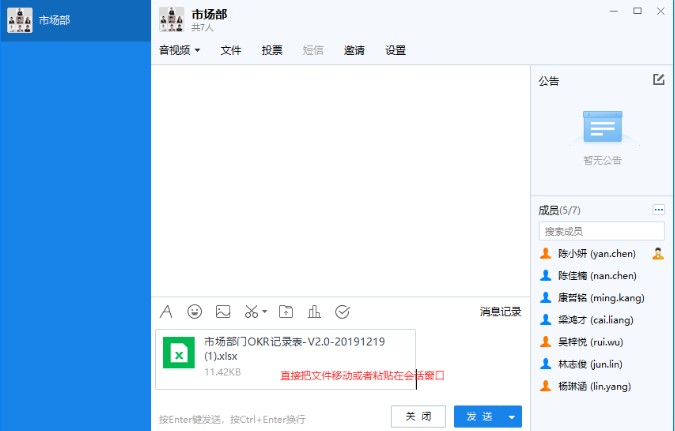Click the bar chart poll icon
Image resolution: width=675 pixels, height=431 pixels.
click(x=314, y=311)
